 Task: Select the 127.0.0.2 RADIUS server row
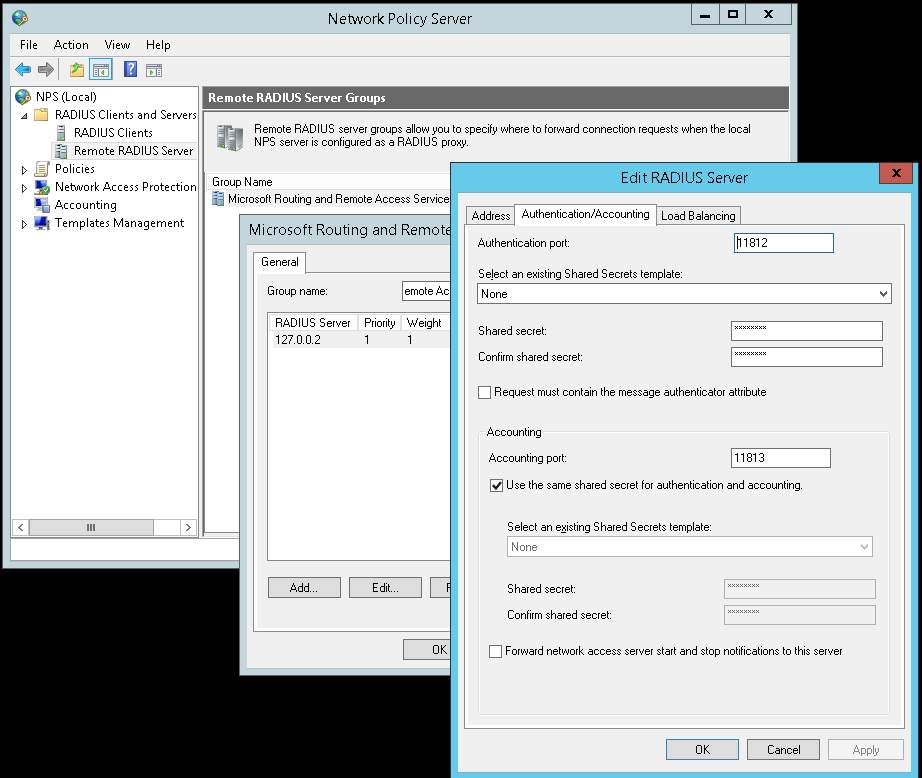tap(360, 340)
